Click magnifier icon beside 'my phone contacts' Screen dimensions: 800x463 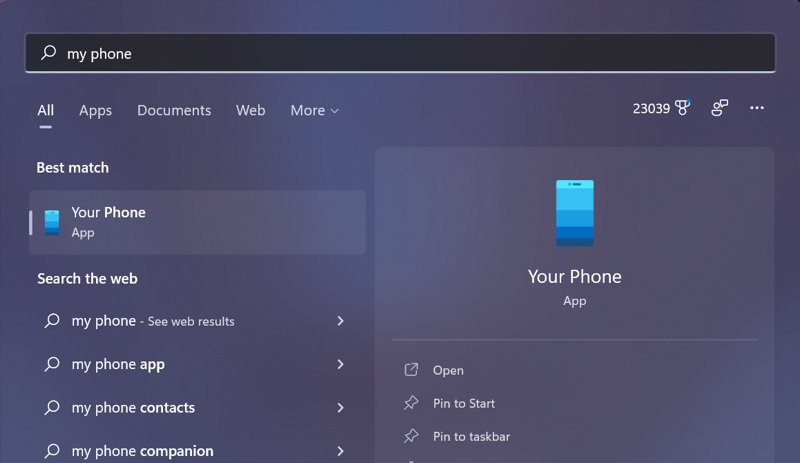coord(52,407)
